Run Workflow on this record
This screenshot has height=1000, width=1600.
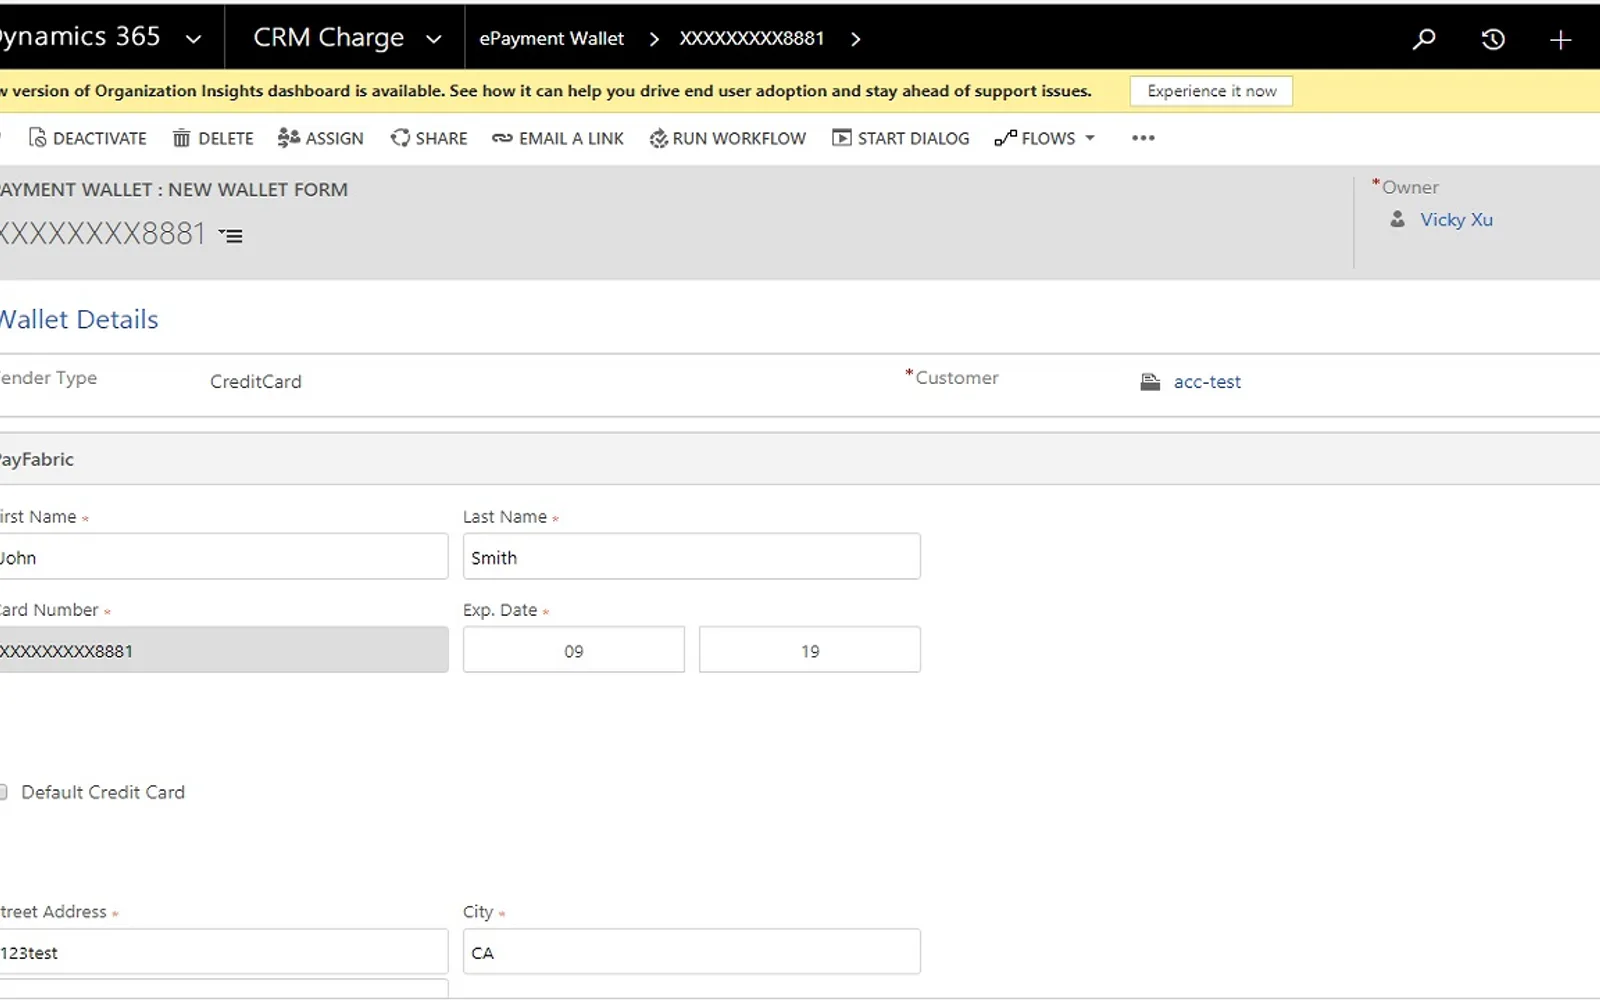pyautogui.click(x=727, y=138)
